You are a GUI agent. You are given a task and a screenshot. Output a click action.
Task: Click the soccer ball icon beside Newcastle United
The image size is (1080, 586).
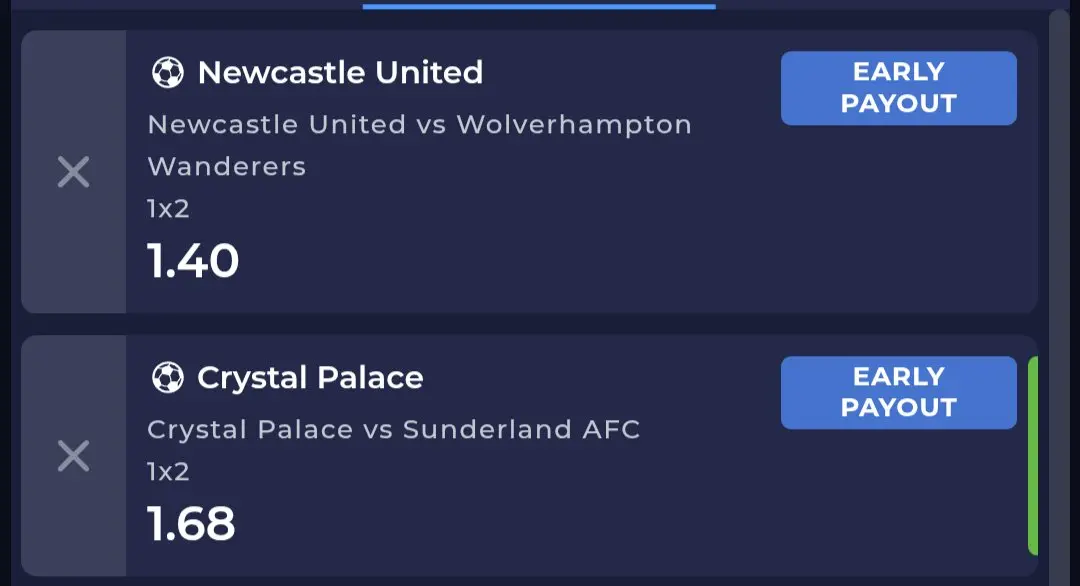point(167,72)
